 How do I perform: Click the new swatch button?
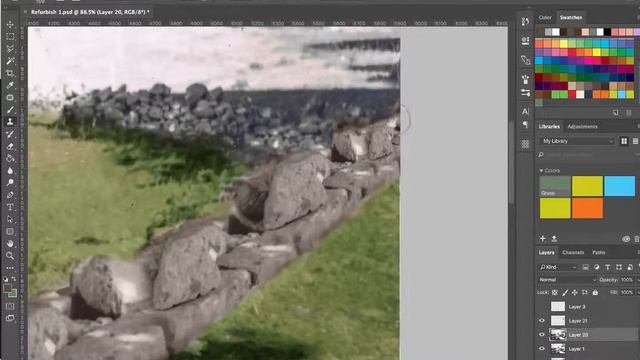click(x=616, y=112)
